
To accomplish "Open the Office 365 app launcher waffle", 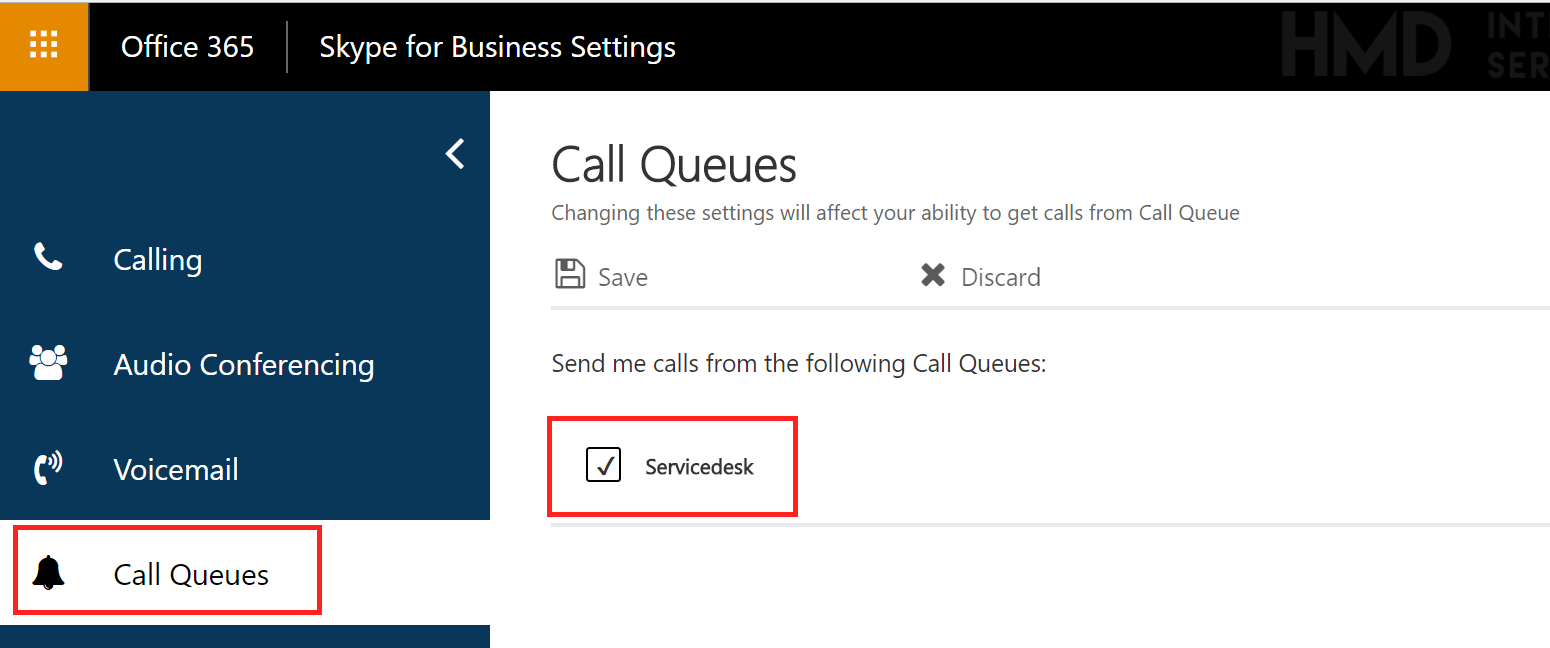I will 44,45.
